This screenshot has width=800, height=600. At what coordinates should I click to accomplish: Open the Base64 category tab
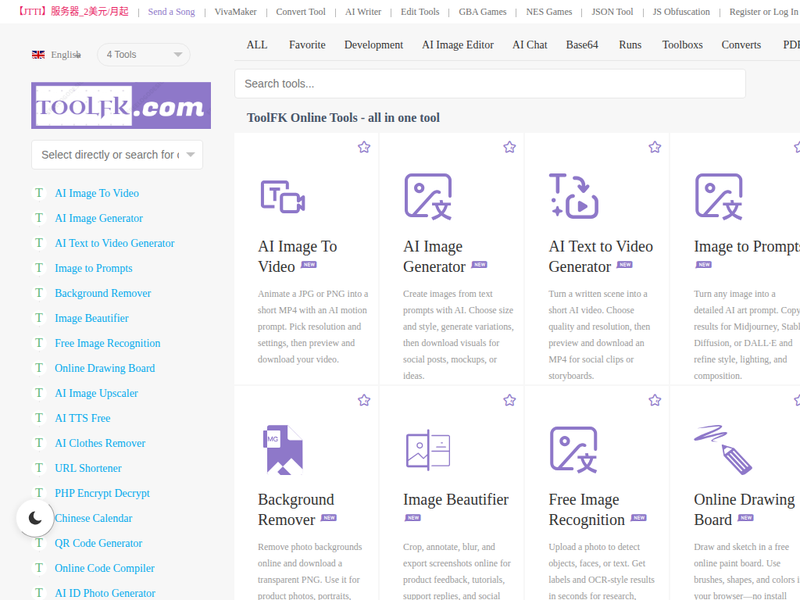pyautogui.click(x=582, y=45)
